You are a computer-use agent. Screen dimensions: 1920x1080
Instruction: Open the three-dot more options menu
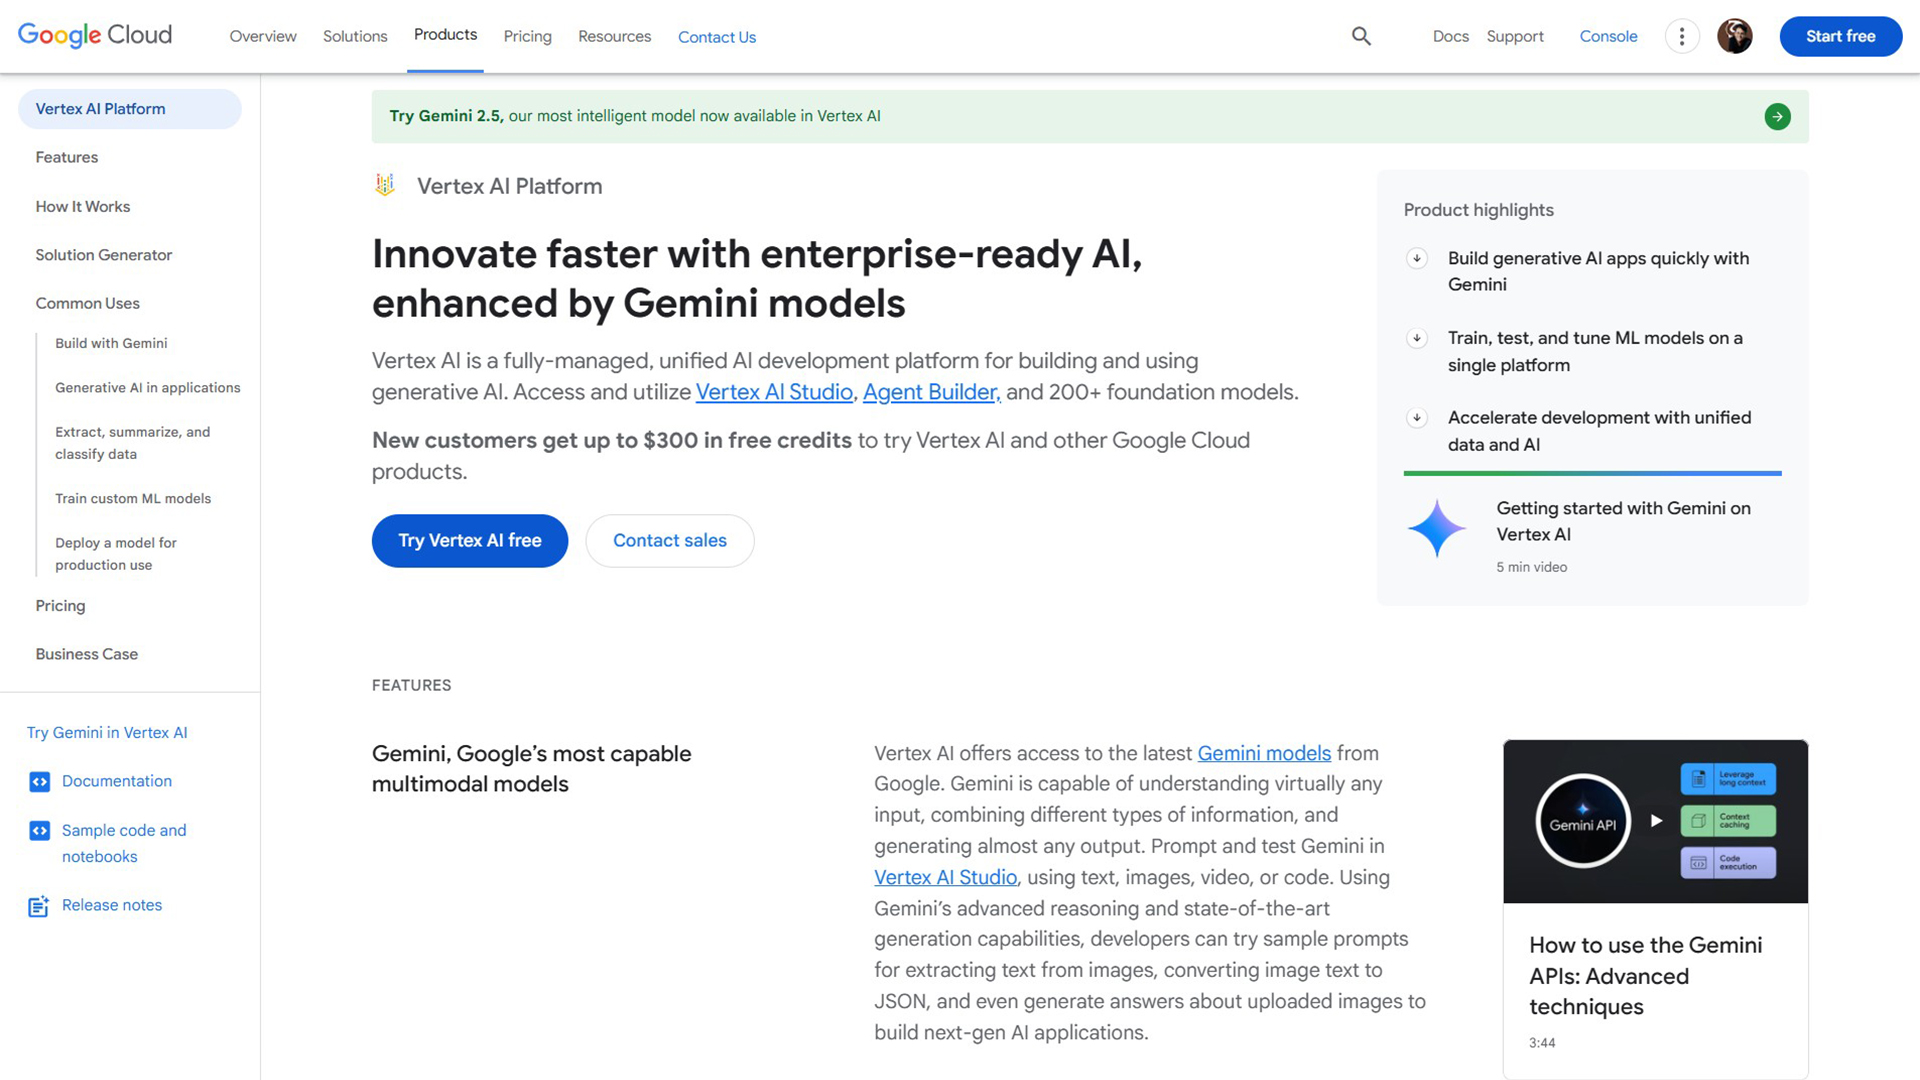point(1682,36)
